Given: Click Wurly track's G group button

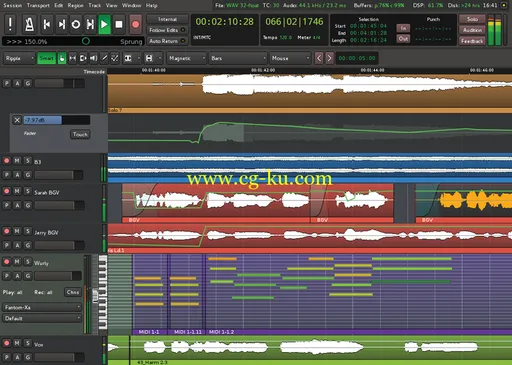Looking at the screenshot, I should point(28,276).
